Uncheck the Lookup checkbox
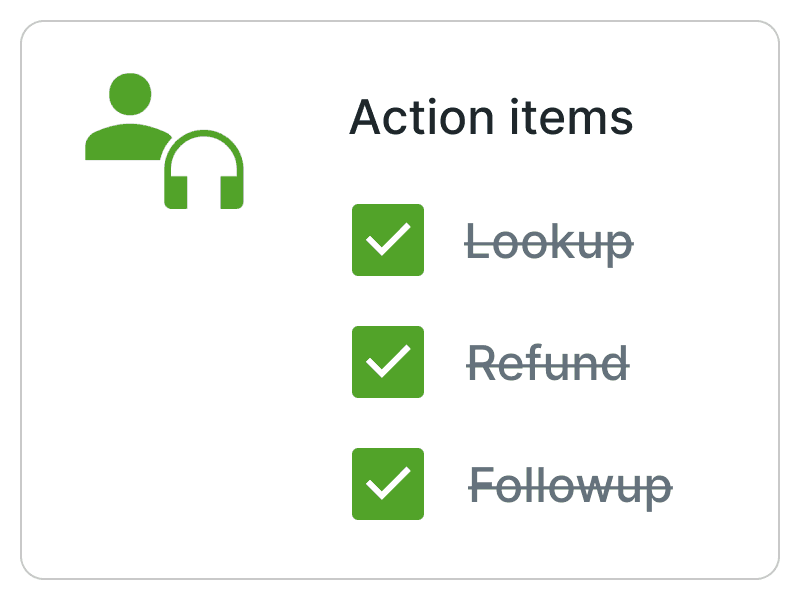The width and height of the screenshot is (800, 600). click(388, 240)
